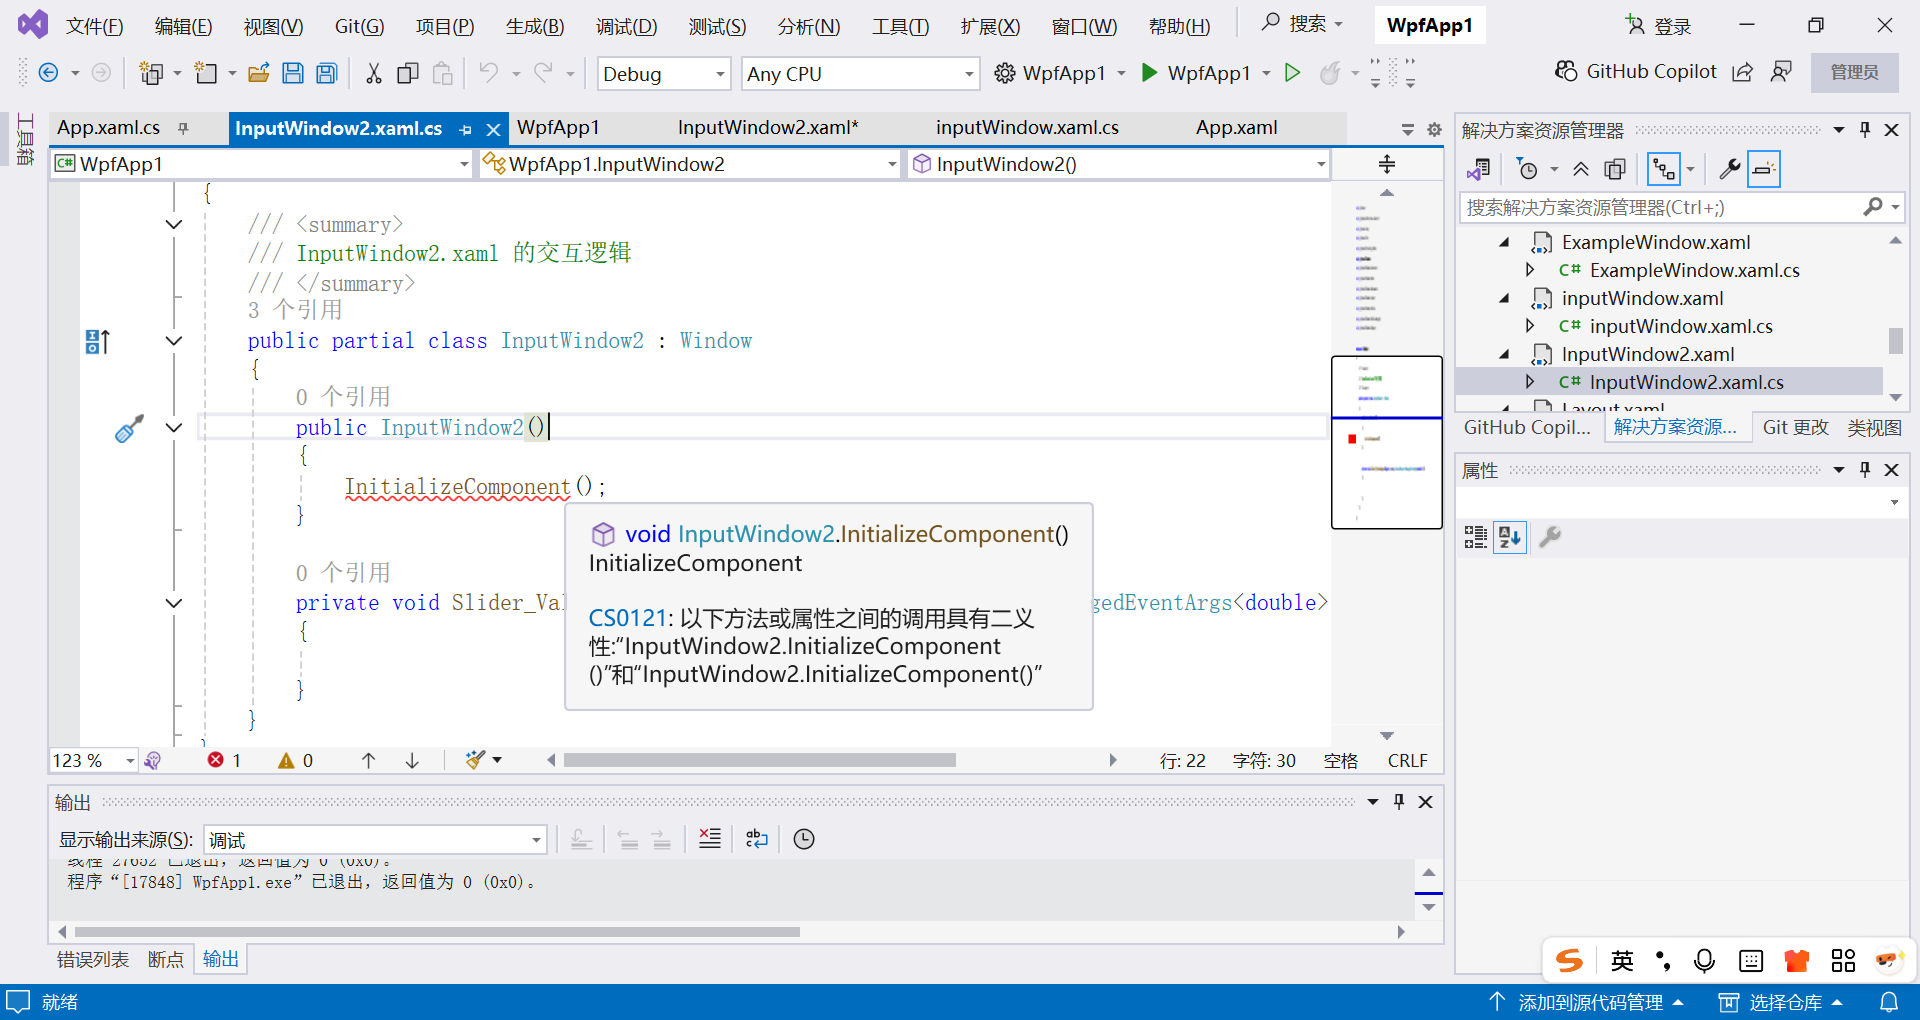
Task: Open the Any CPU platform dropdown
Action: pyautogui.click(x=860, y=74)
